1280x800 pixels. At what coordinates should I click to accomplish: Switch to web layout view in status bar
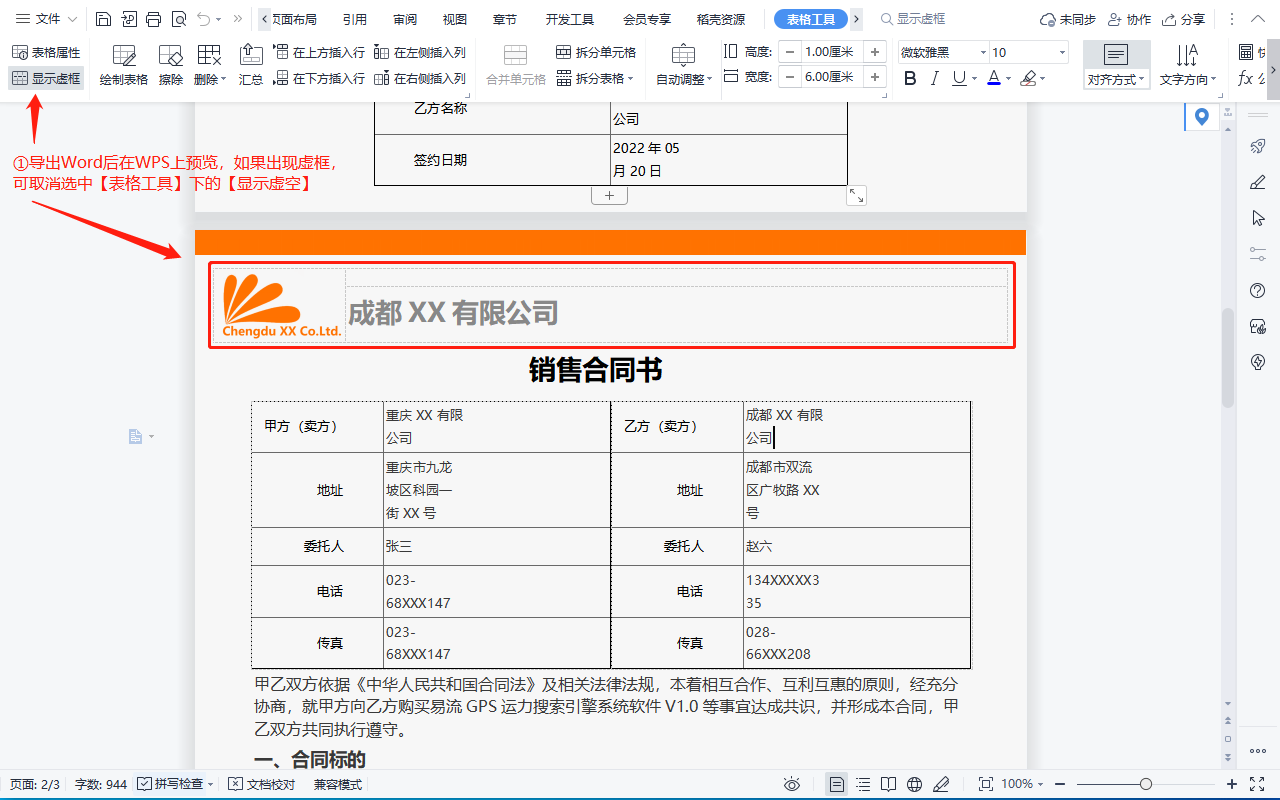(x=914, y=784)
